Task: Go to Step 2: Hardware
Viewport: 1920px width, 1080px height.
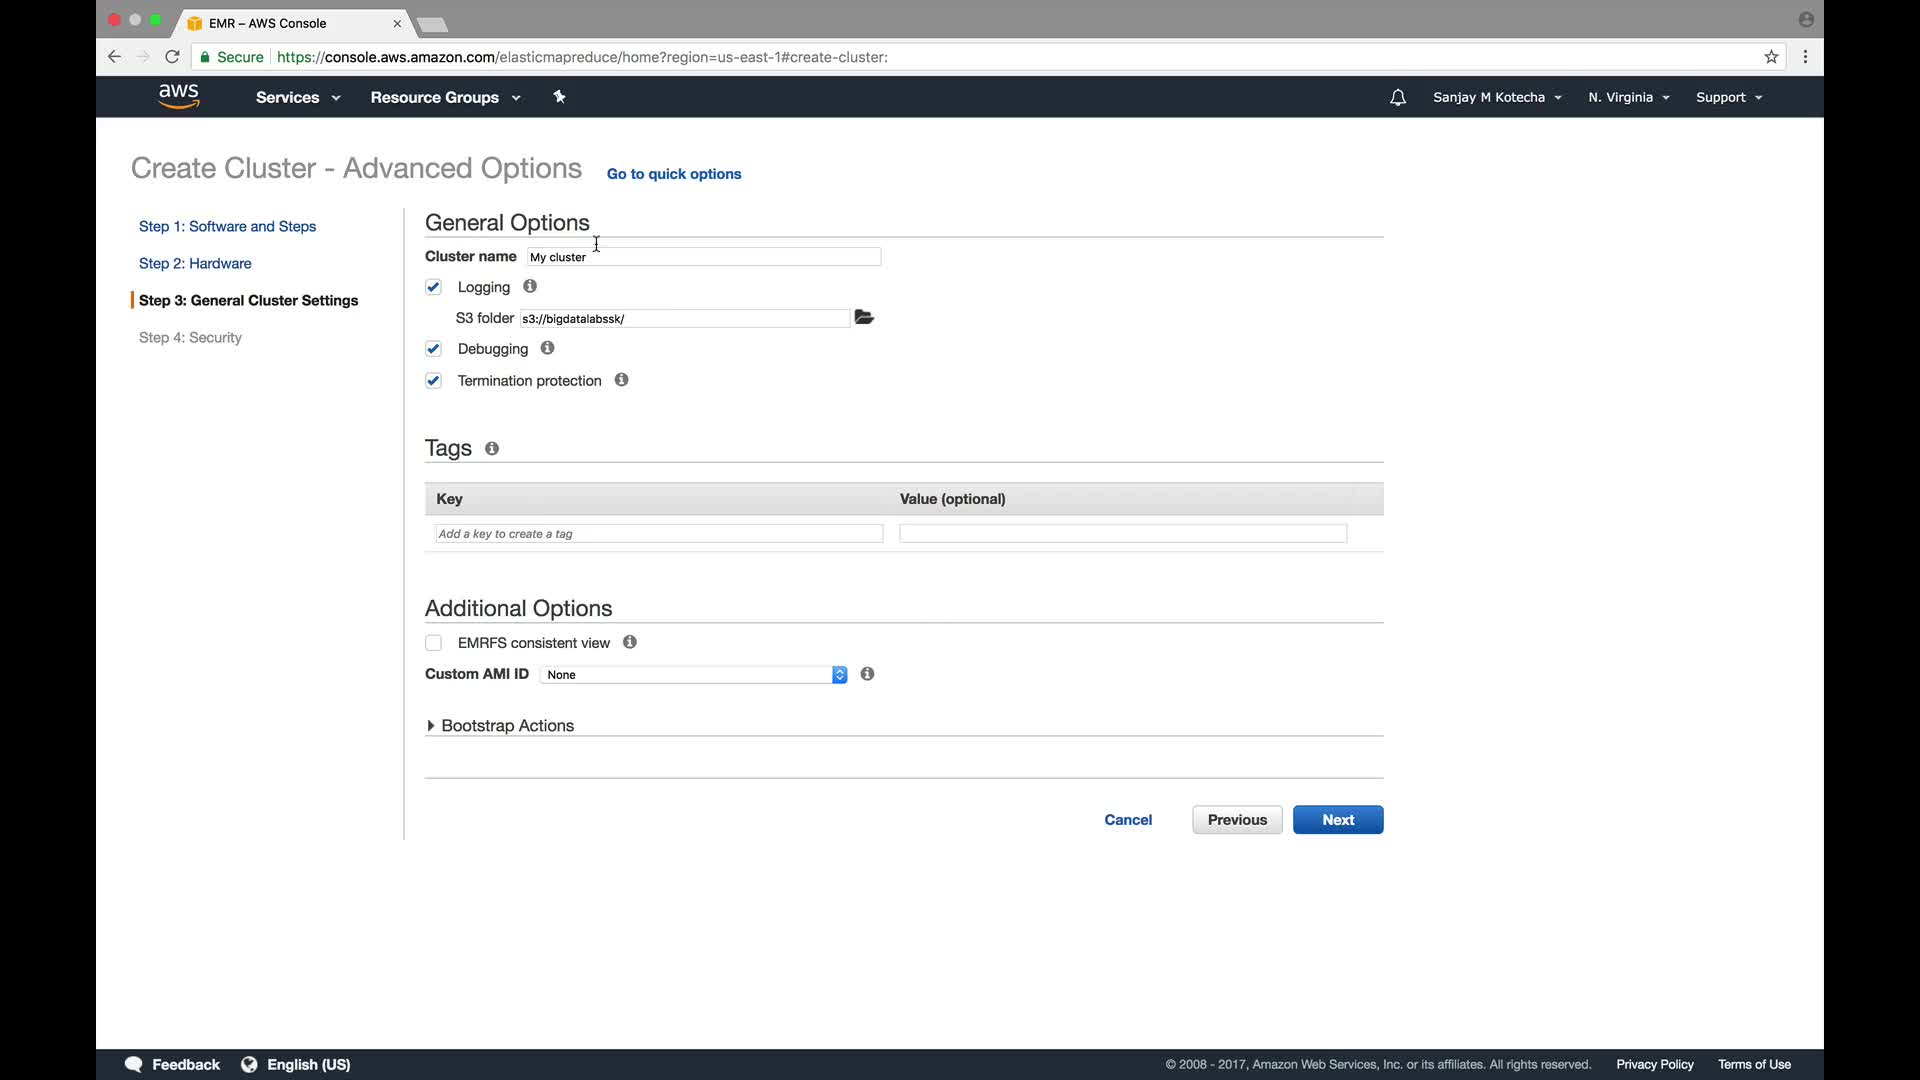Action: 195,264
